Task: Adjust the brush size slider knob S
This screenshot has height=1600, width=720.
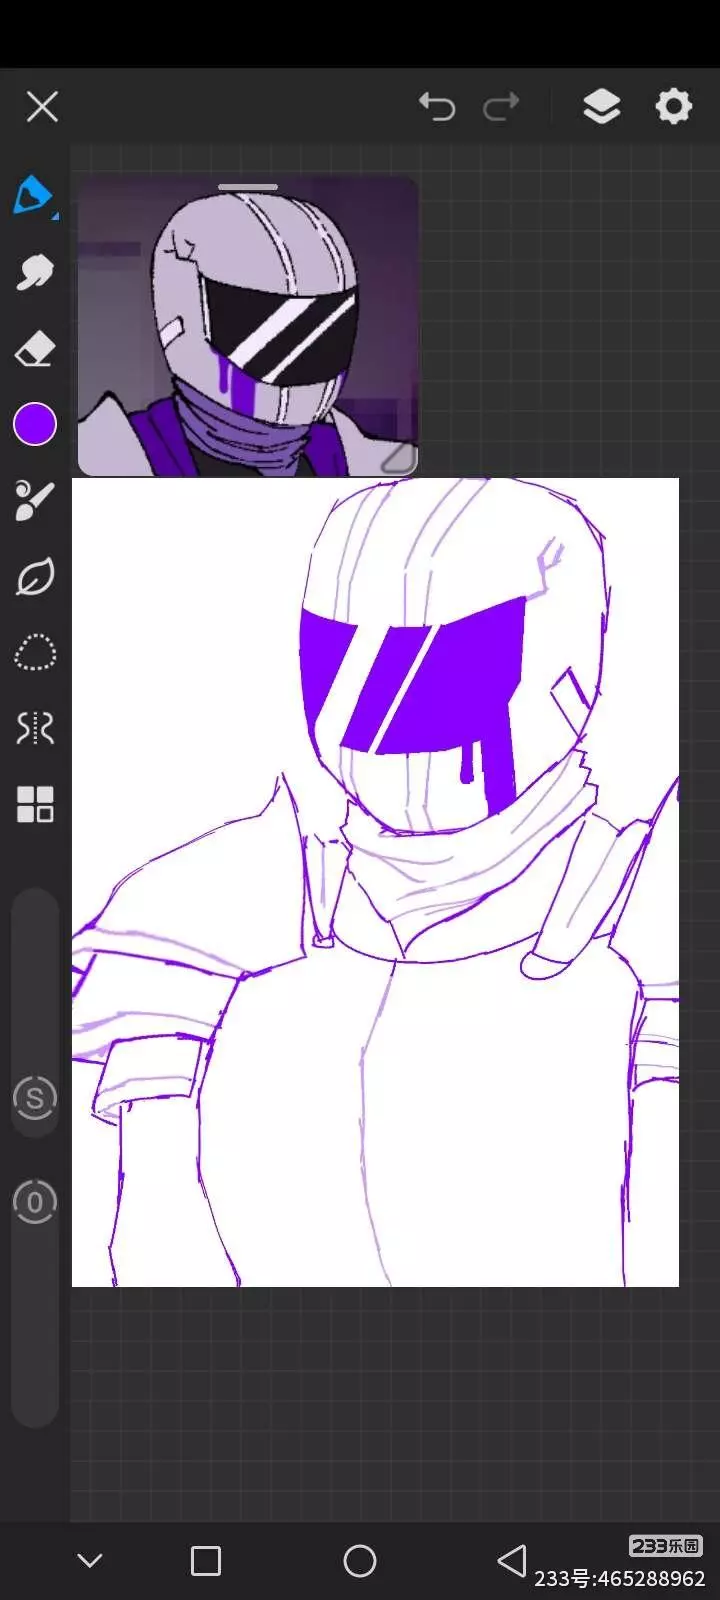Action: click(x=34, y=1098)
